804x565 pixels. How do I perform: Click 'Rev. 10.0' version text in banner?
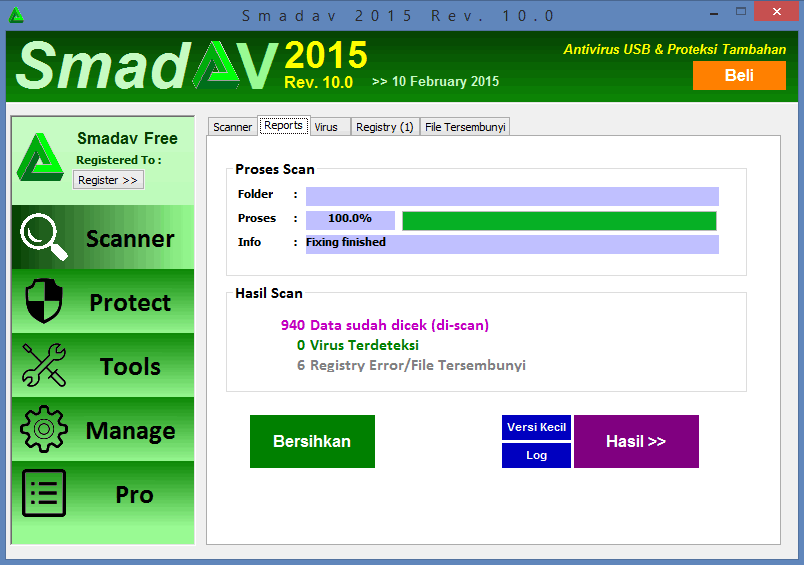318,82
